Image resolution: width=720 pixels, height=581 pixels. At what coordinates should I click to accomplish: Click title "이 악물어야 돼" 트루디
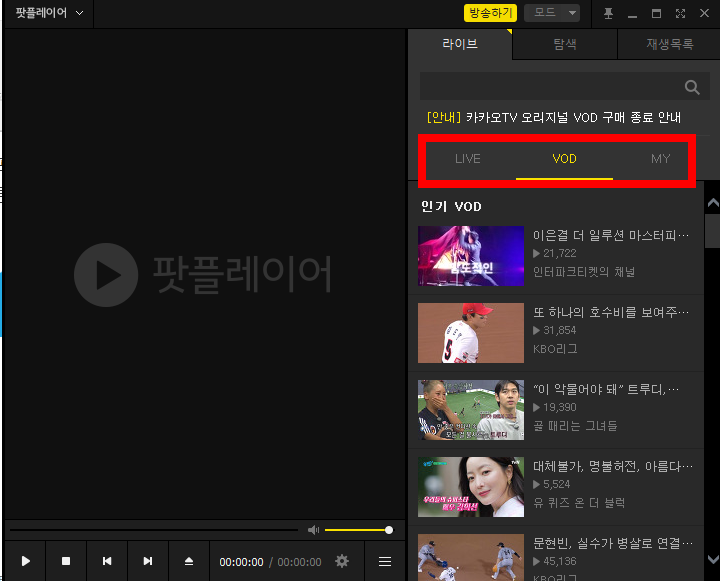[x=605, y=389]
